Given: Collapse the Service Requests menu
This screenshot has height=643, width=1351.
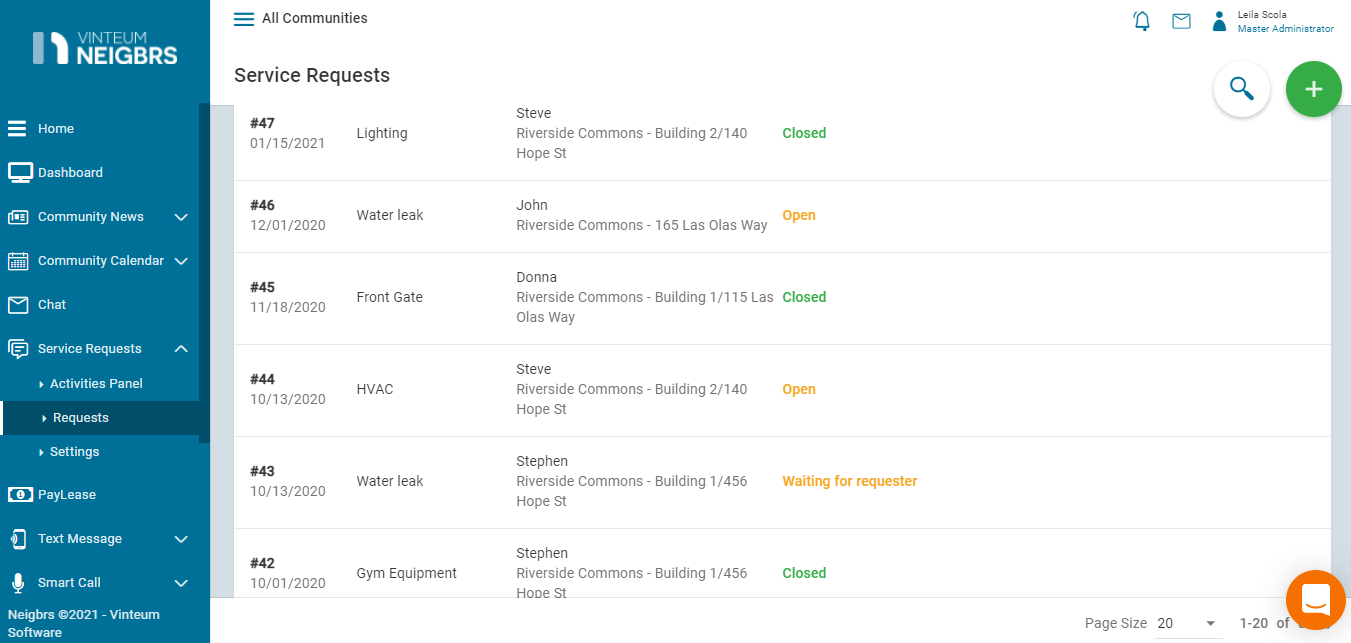Looking at the screenshot, I should tap(181, 349).
